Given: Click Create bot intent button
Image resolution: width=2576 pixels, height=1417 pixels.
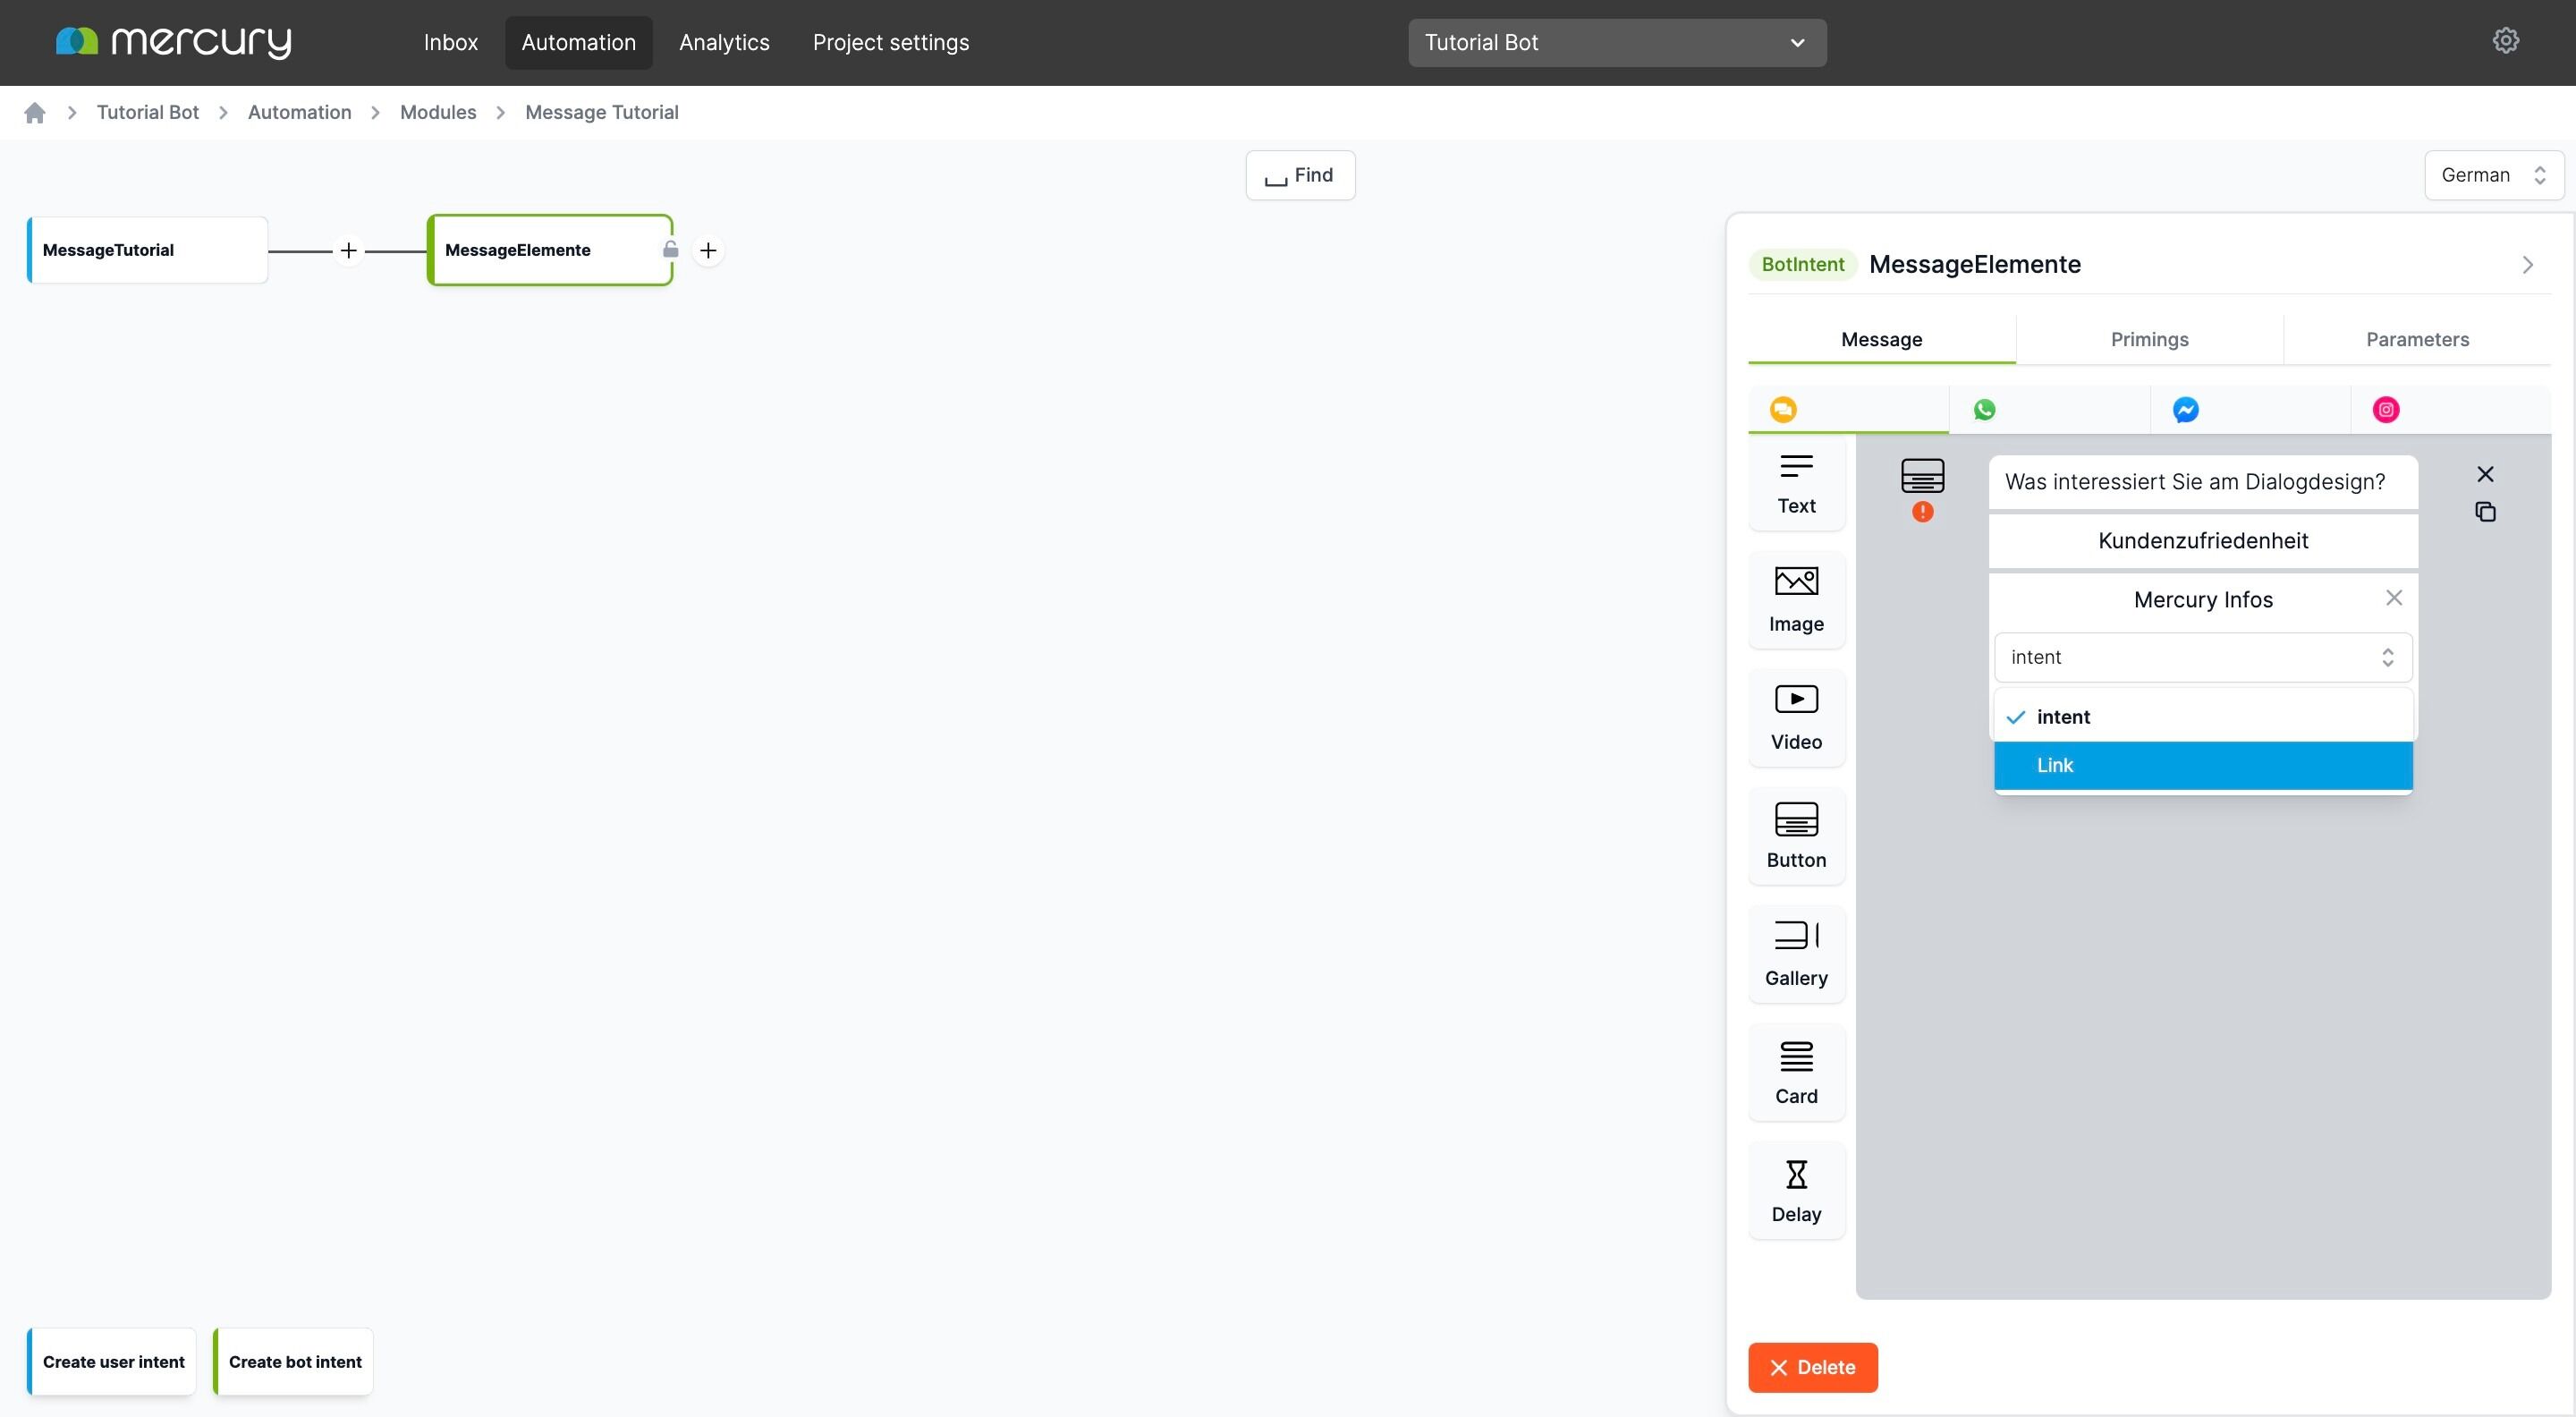Looking at the screenshot, I should 294,1362.
